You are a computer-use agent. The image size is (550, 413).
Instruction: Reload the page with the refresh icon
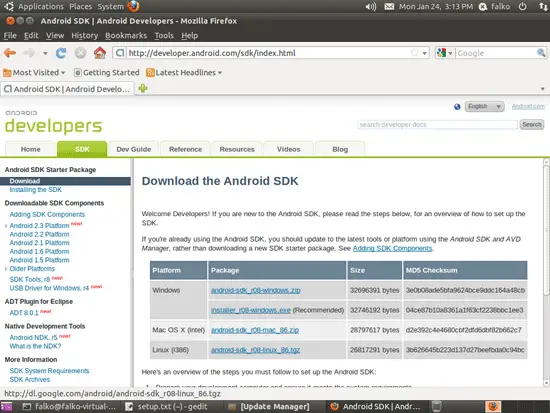(61, 53)
